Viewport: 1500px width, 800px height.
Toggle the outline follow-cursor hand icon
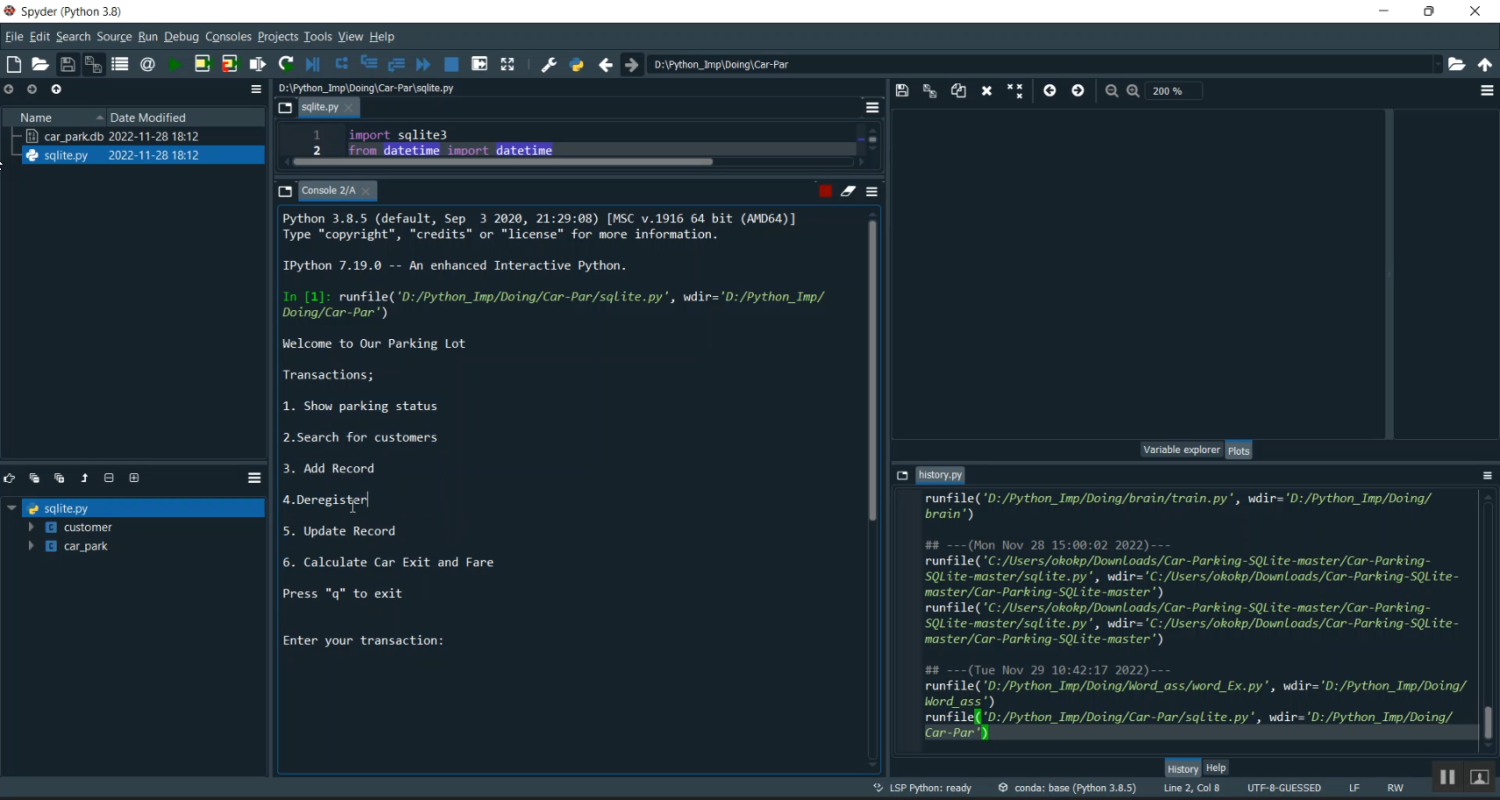coord(9,478)
